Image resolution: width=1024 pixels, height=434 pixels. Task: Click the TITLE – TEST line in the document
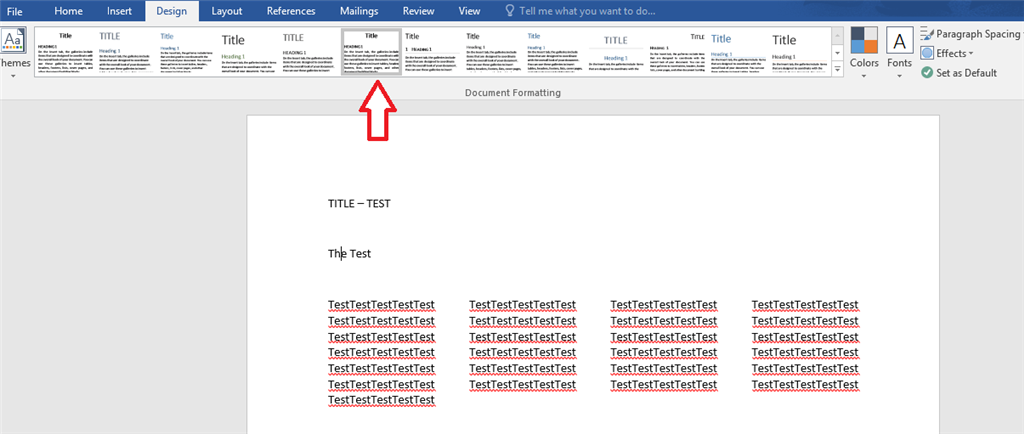click(359, 204)
